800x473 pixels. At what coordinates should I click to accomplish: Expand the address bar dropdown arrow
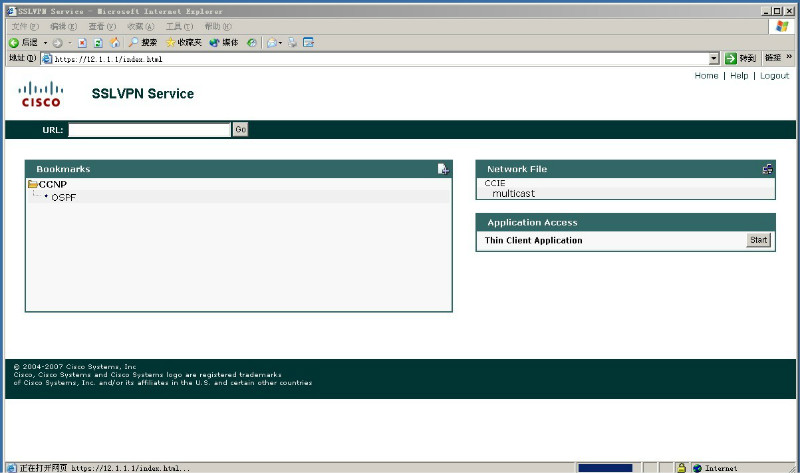coord(714,59)
